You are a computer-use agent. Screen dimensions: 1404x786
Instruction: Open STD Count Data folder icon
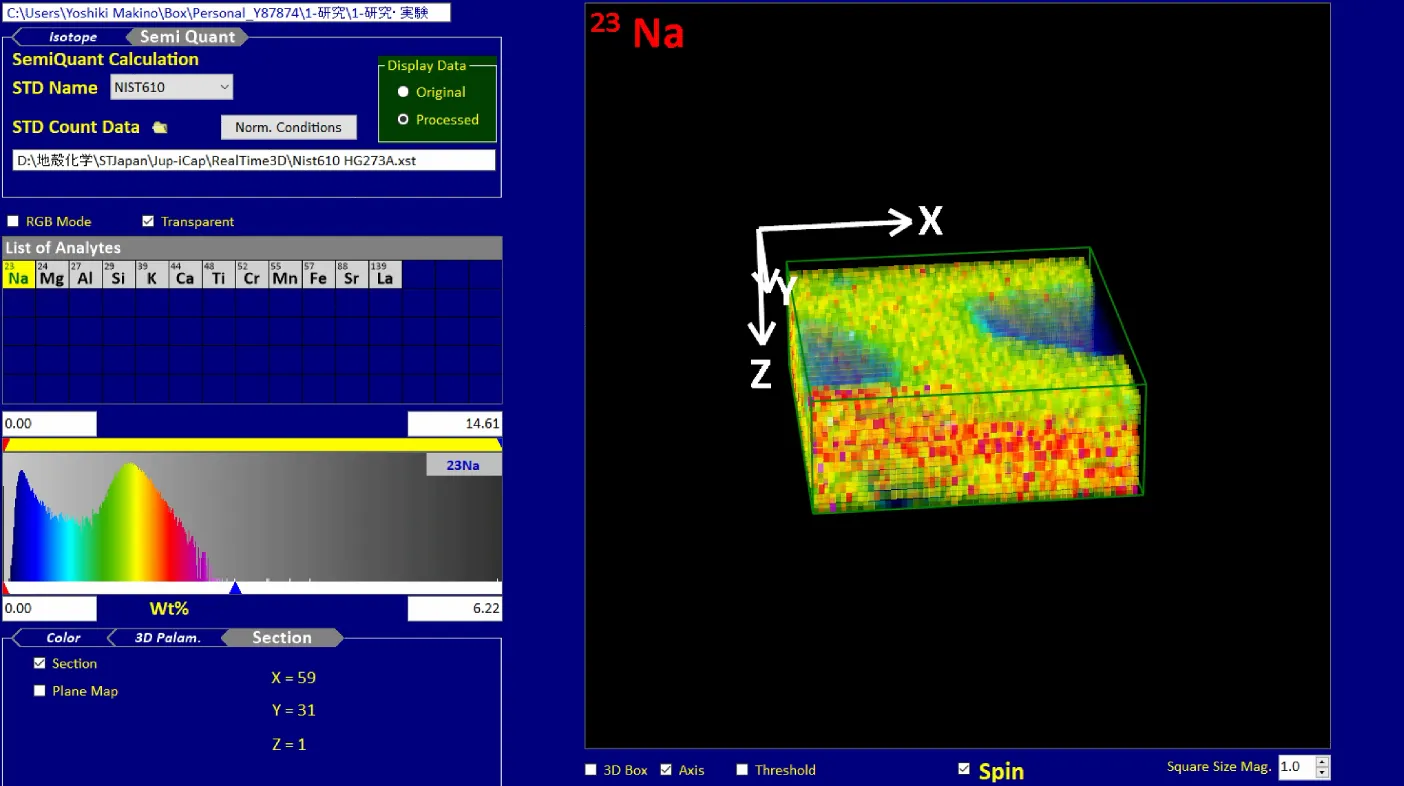160,128
